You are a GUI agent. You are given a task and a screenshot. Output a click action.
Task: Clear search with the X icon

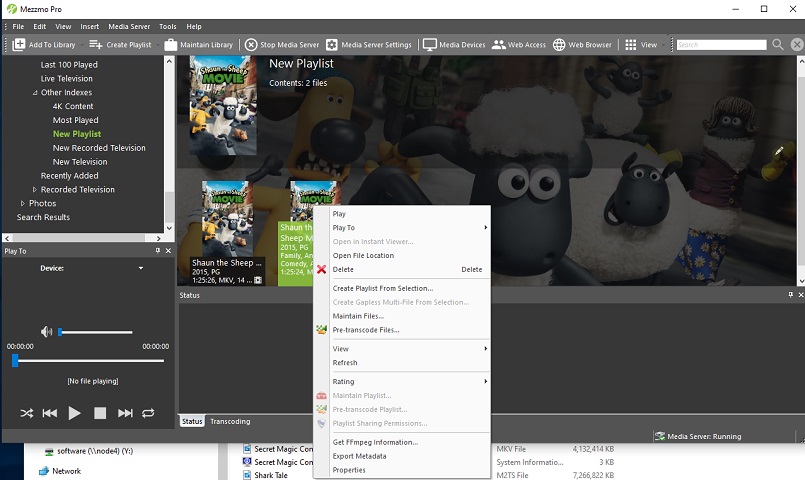pos(797,45)
